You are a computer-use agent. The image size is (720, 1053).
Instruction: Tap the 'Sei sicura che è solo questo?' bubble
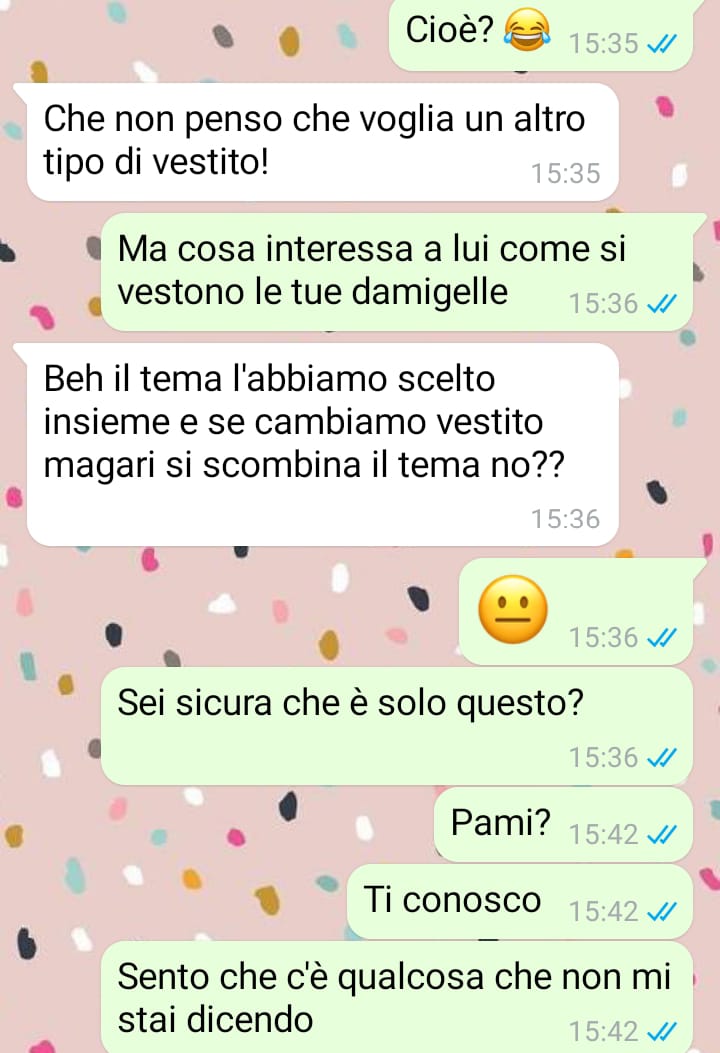point(397,726)
